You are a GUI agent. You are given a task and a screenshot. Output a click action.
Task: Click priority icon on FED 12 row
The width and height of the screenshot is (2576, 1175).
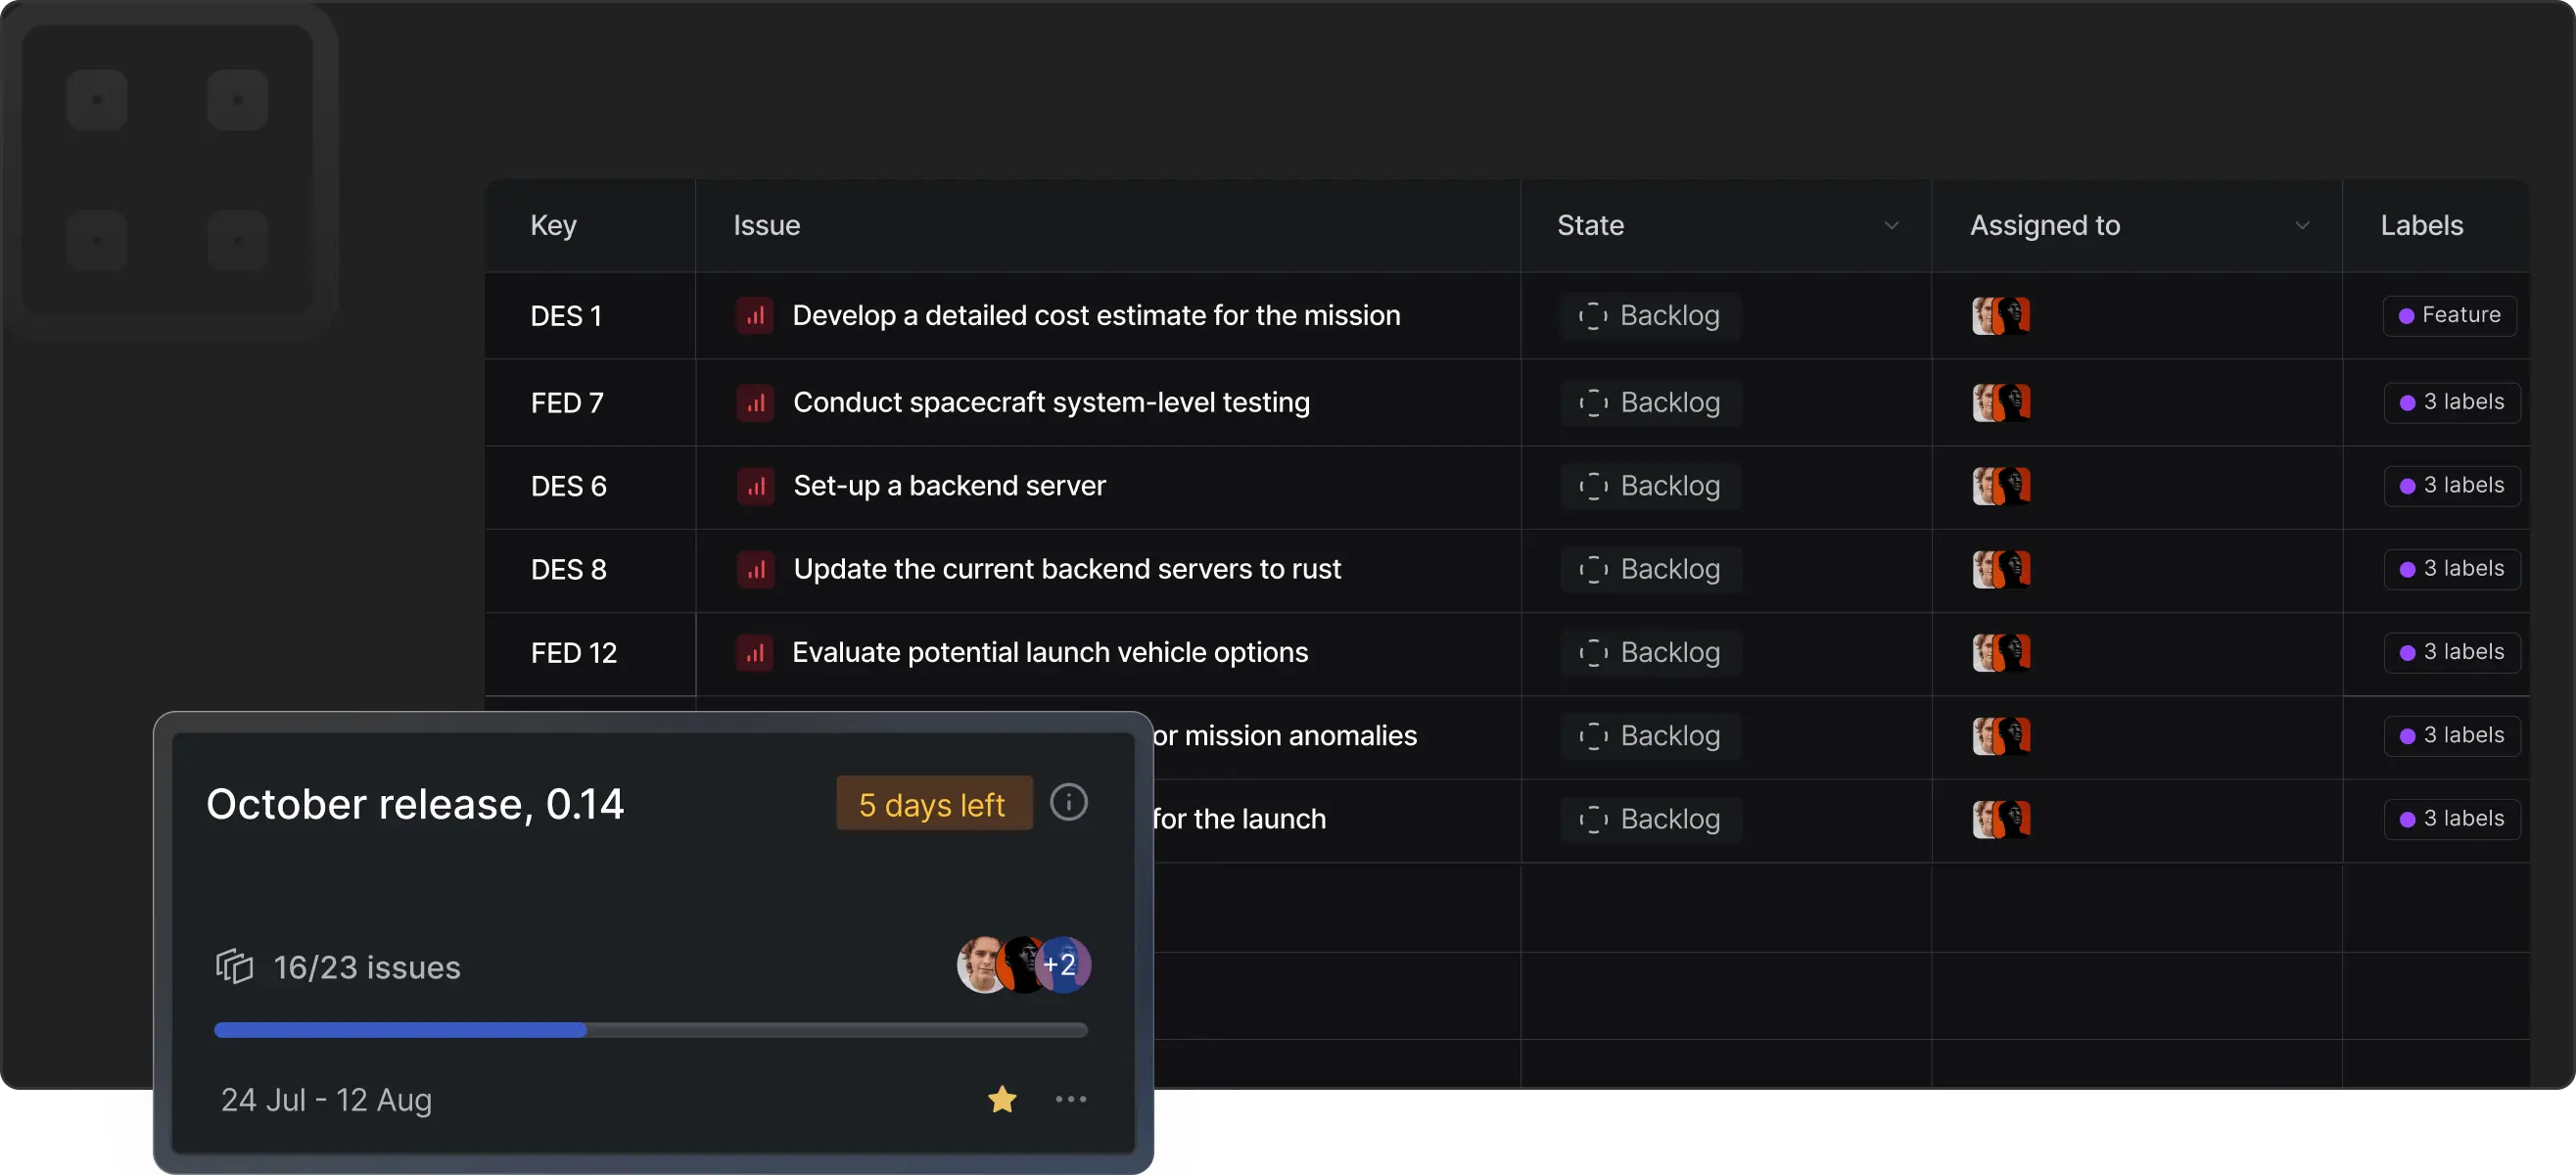(x=755, y=653)
